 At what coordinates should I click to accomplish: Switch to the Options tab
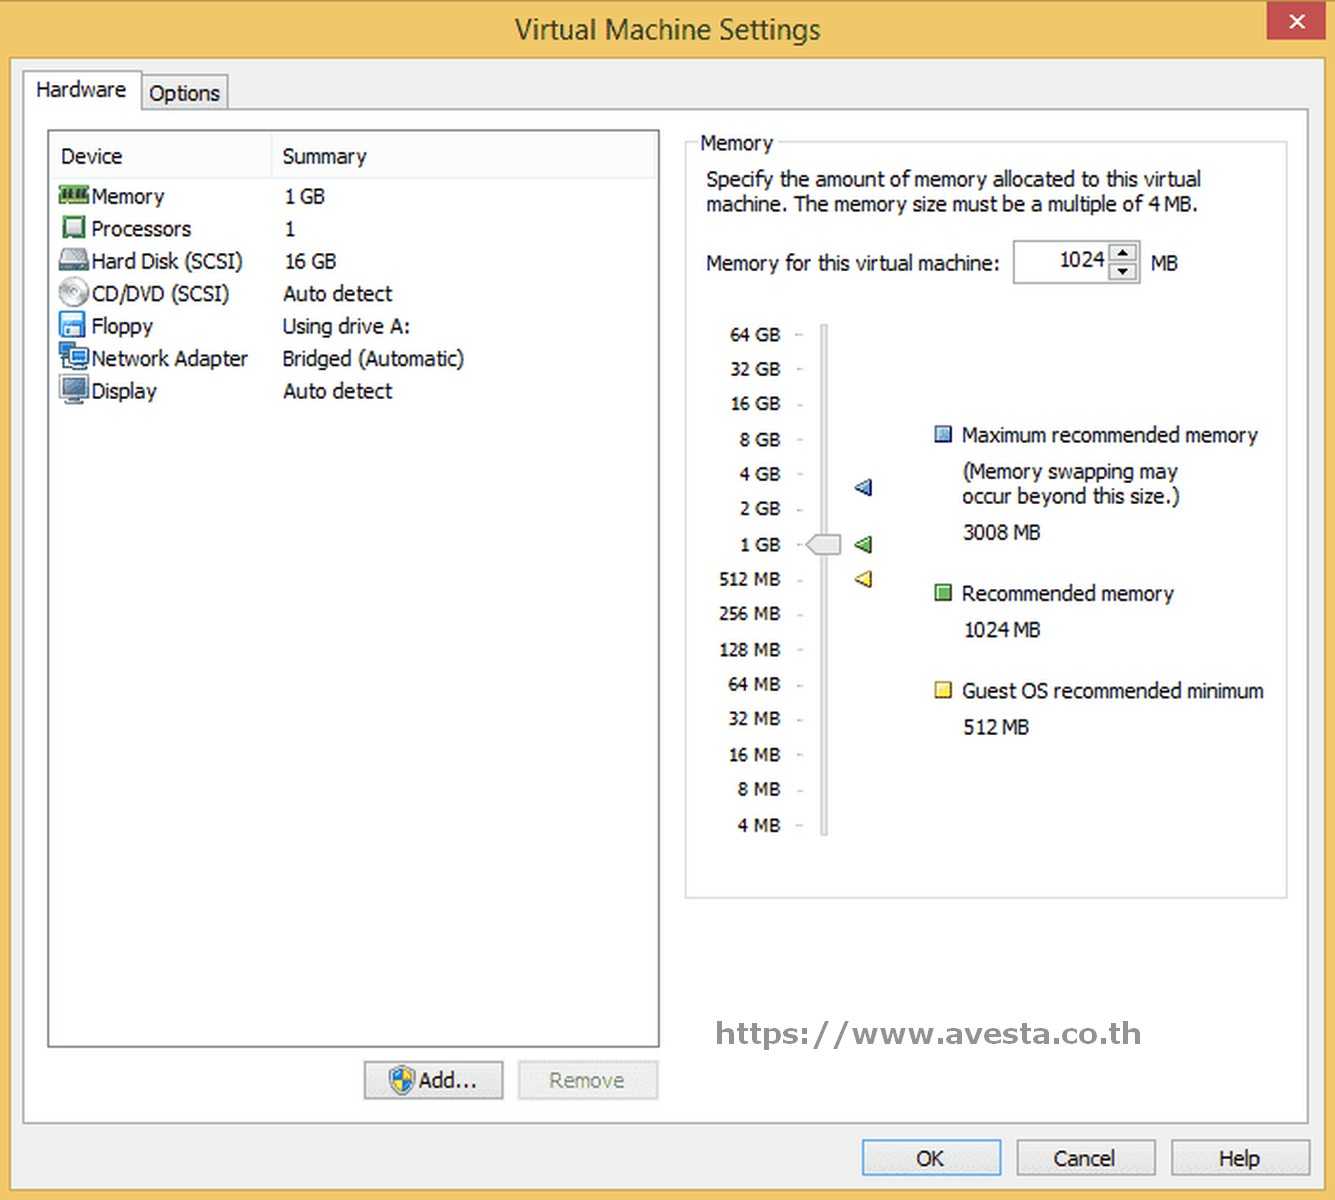click(185, 92)
